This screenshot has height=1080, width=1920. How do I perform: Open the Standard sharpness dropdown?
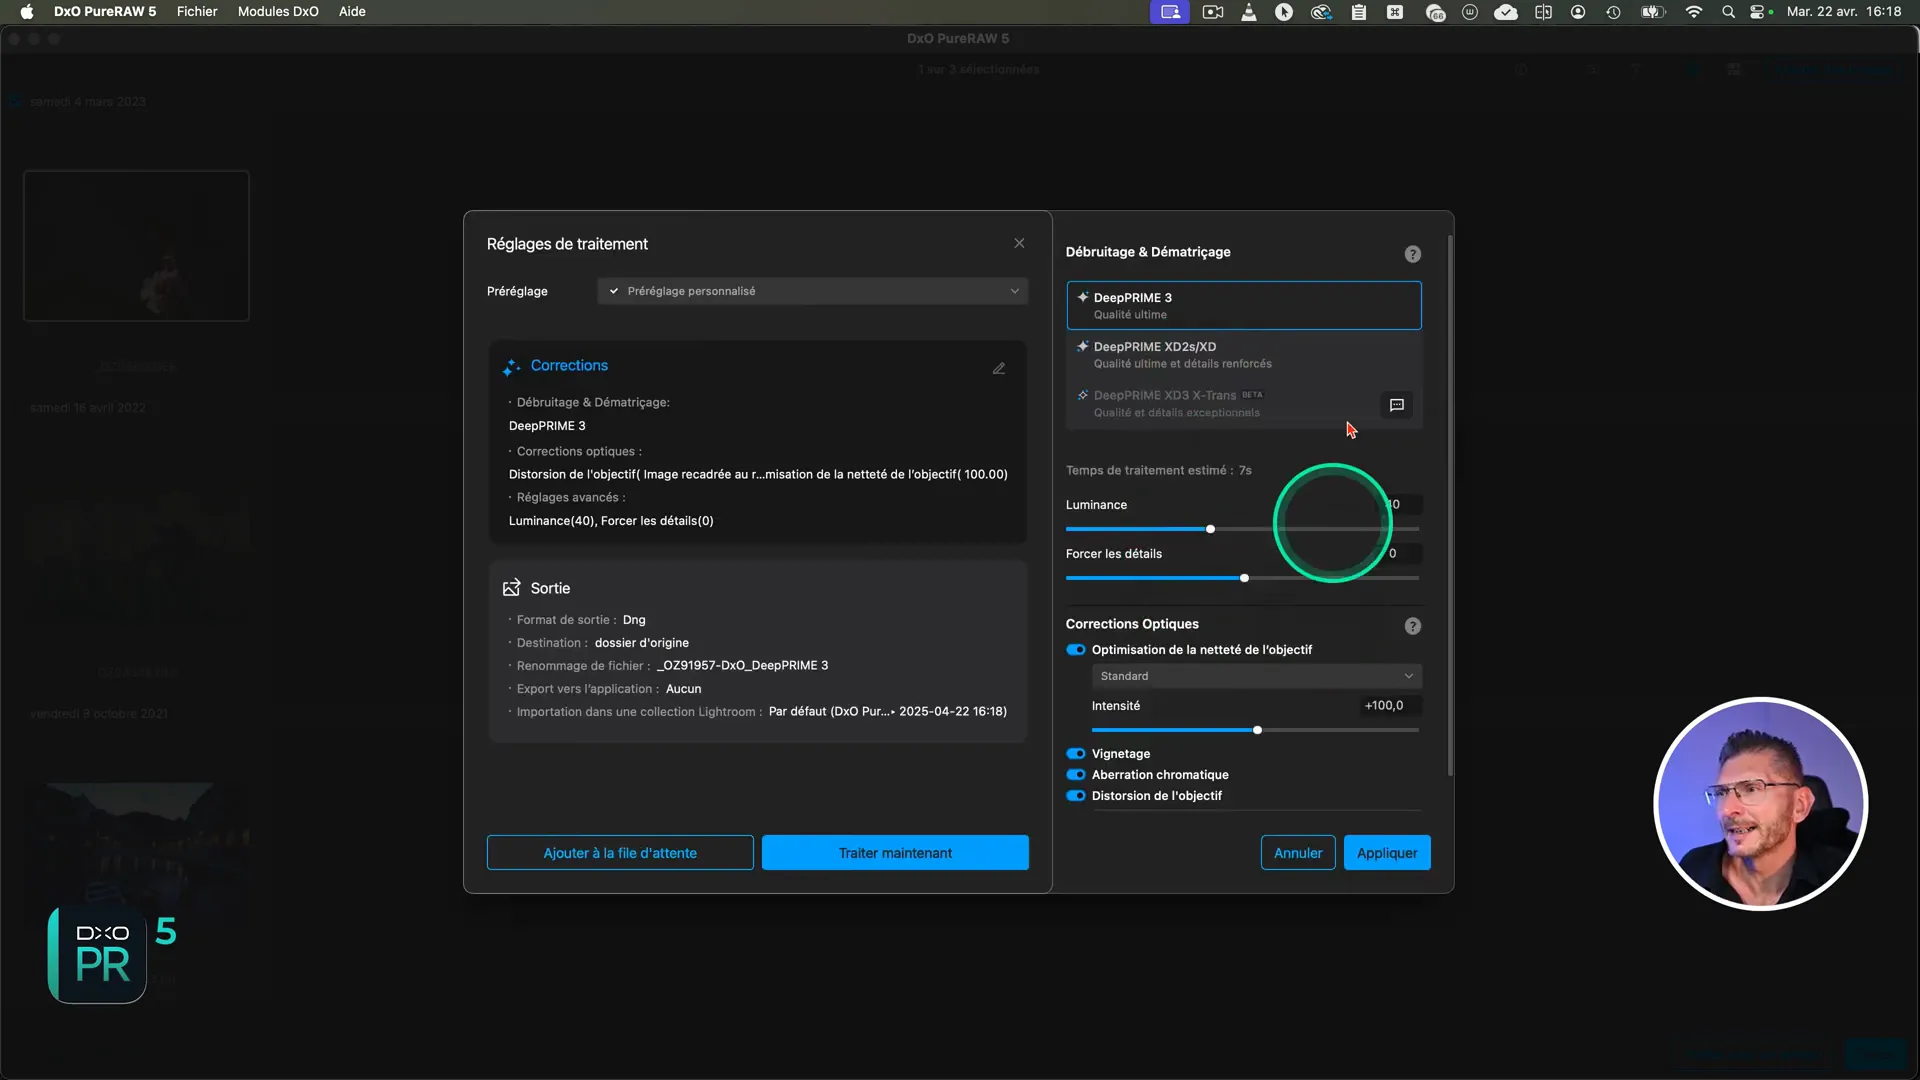[1256, 676]
